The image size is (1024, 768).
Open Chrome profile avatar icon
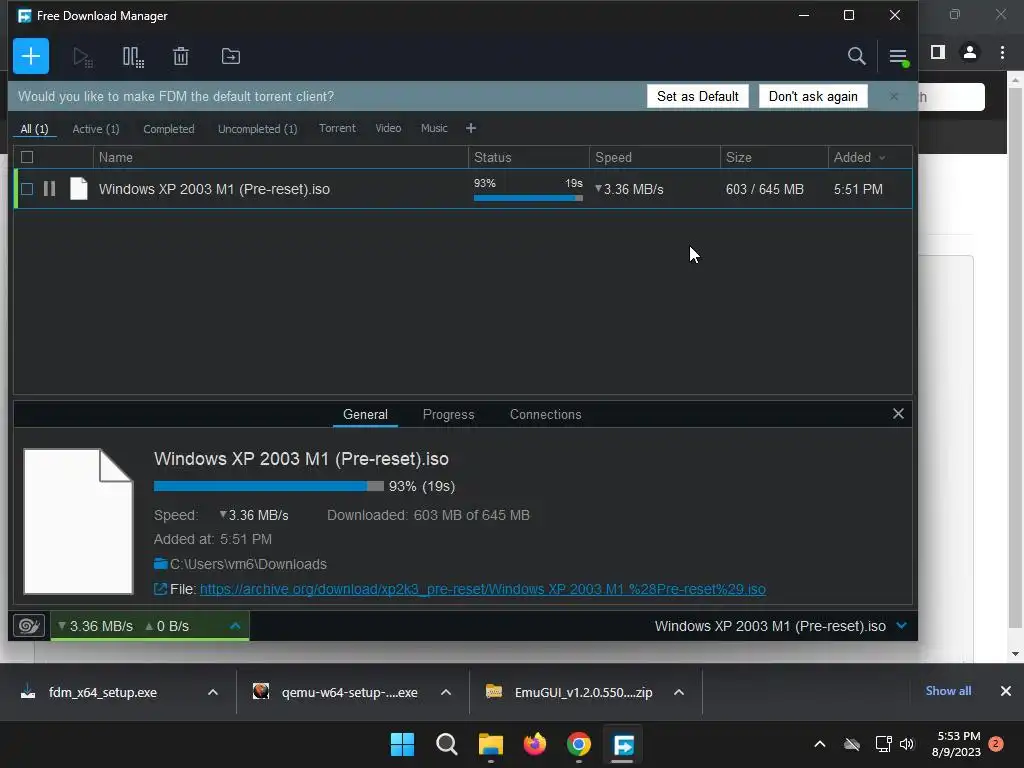pyautogui.click(x=970, y=52)
